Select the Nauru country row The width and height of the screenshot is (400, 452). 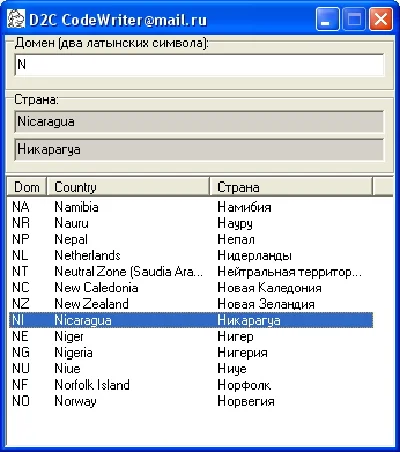tap(72, 223)
